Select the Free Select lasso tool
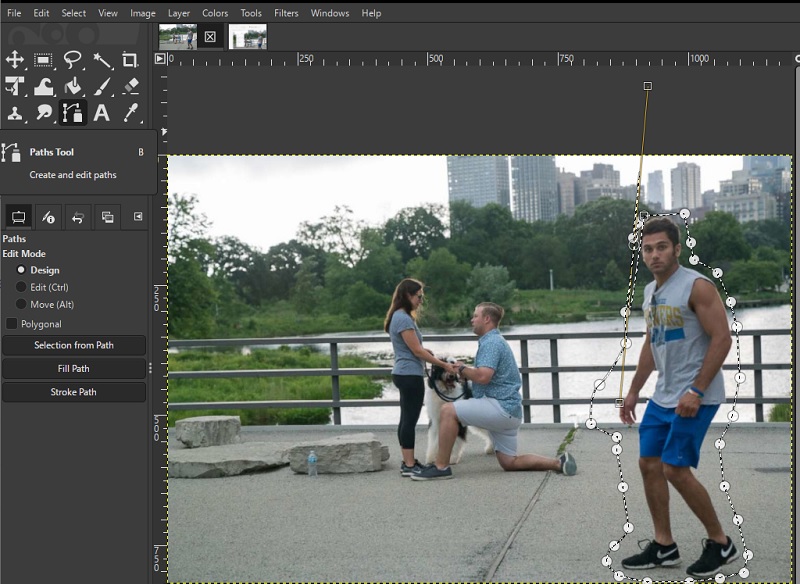Screen dimensions: 800x584 (72, 59)
